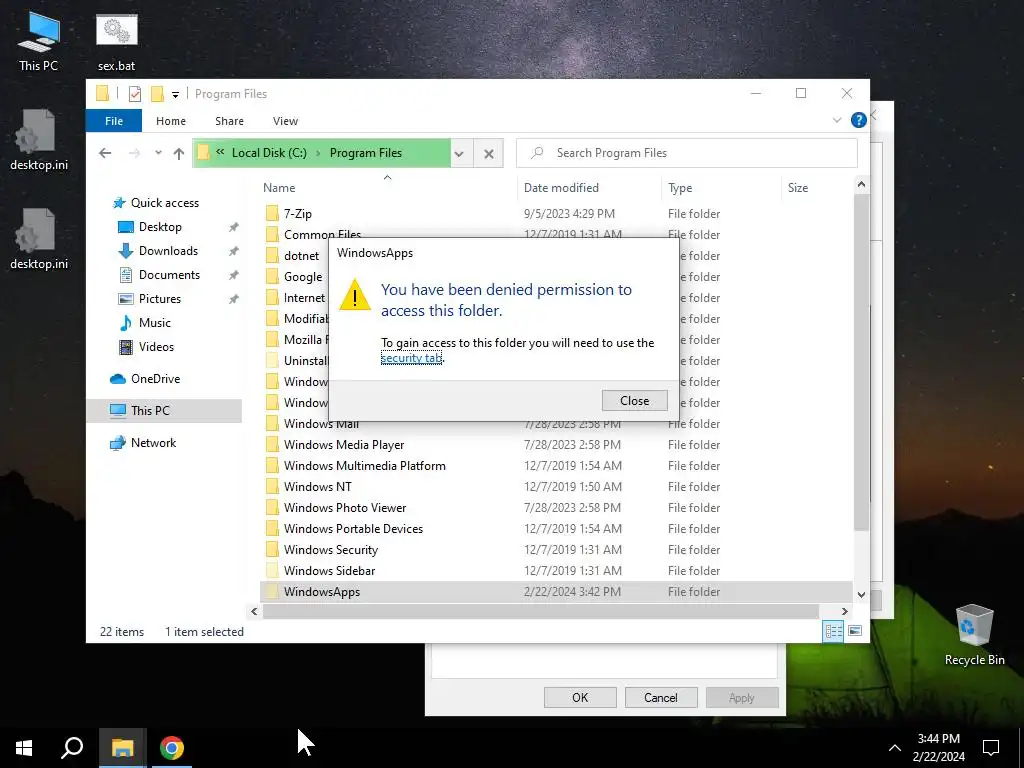
Task: Select the Recycle Bin desktop icon
Action: coord(974,635)
